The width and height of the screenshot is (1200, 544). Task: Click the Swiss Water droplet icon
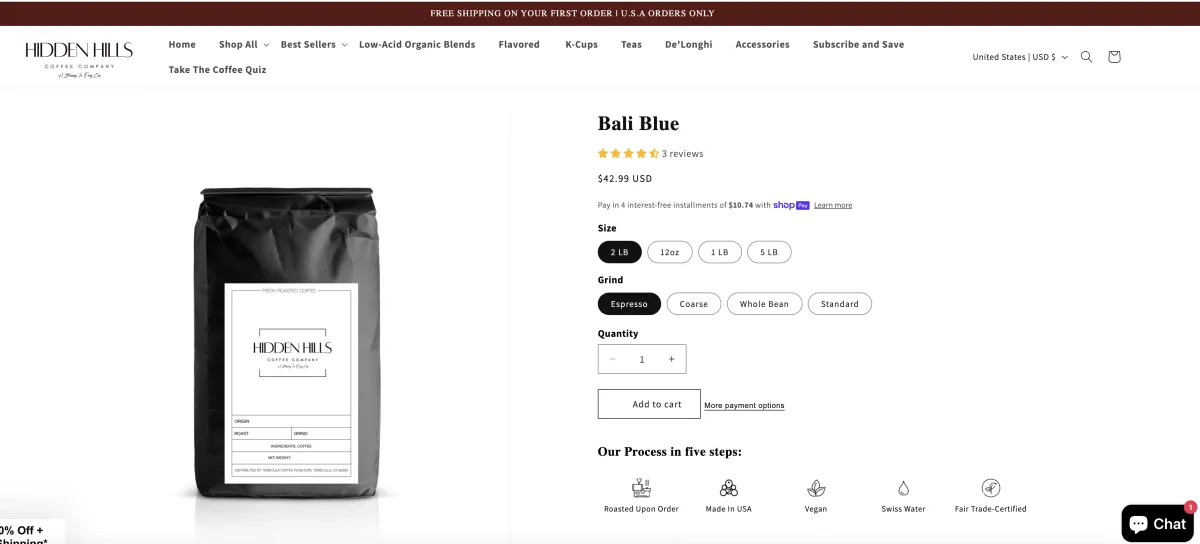[903, 488]
